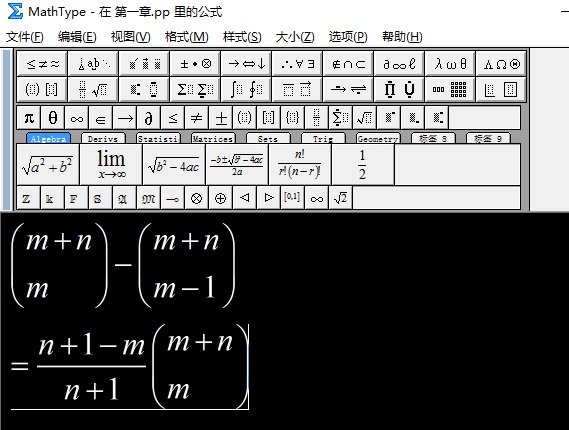Insert the limit x→∞ expression

(111, 164)
